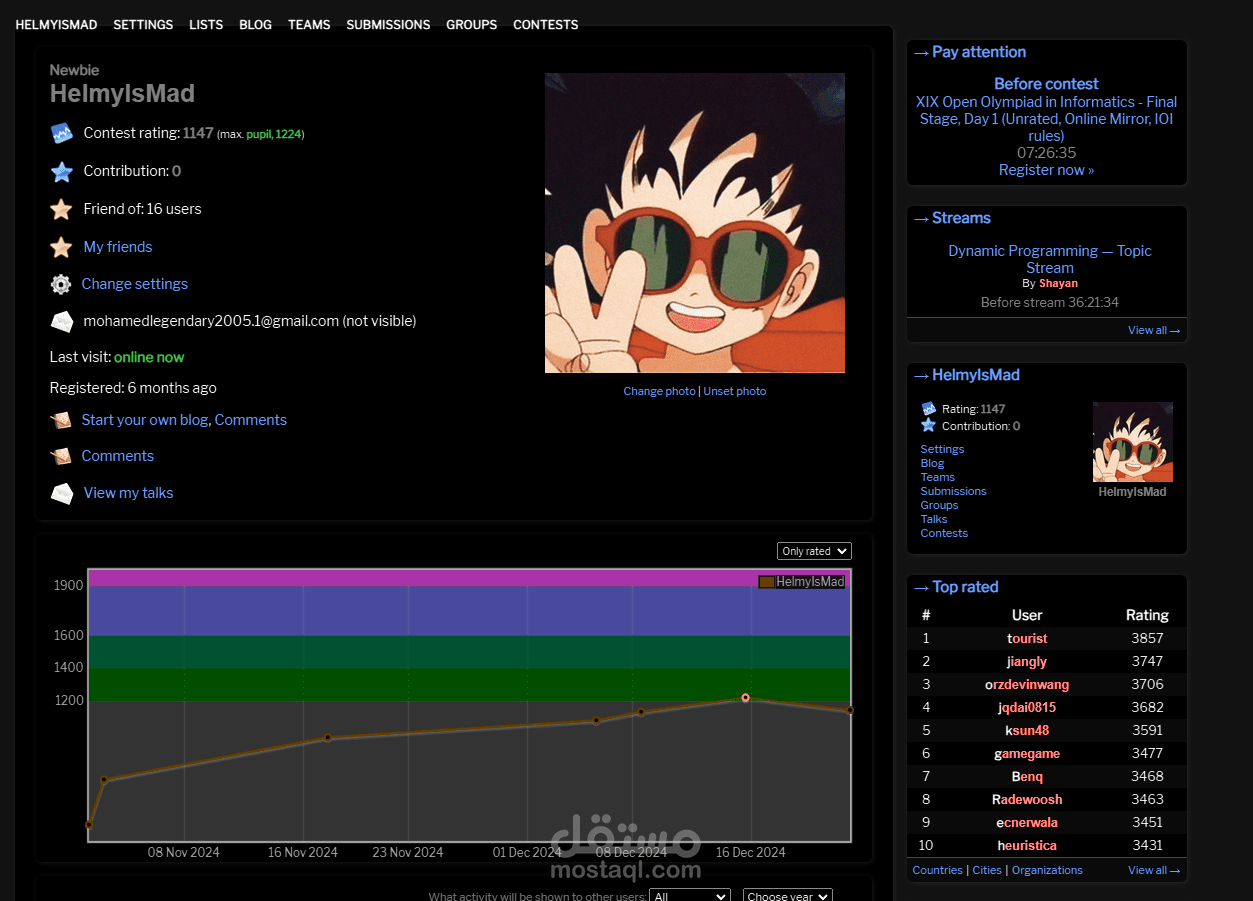The image size is (1253, 901).
Task: Click the icon next to Comments link
Action: coord(62,456)
